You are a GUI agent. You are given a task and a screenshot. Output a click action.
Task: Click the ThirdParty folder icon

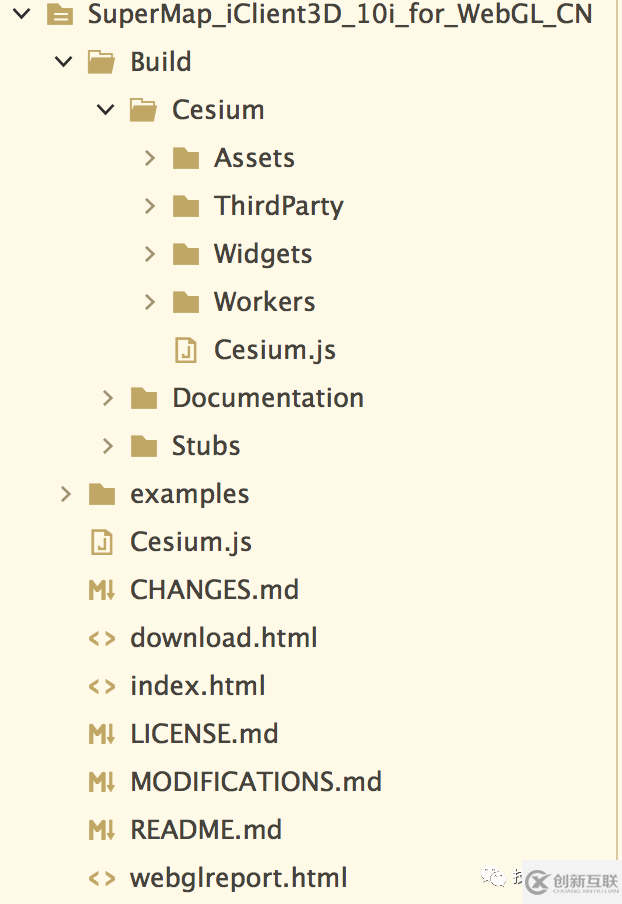(186, 206)
